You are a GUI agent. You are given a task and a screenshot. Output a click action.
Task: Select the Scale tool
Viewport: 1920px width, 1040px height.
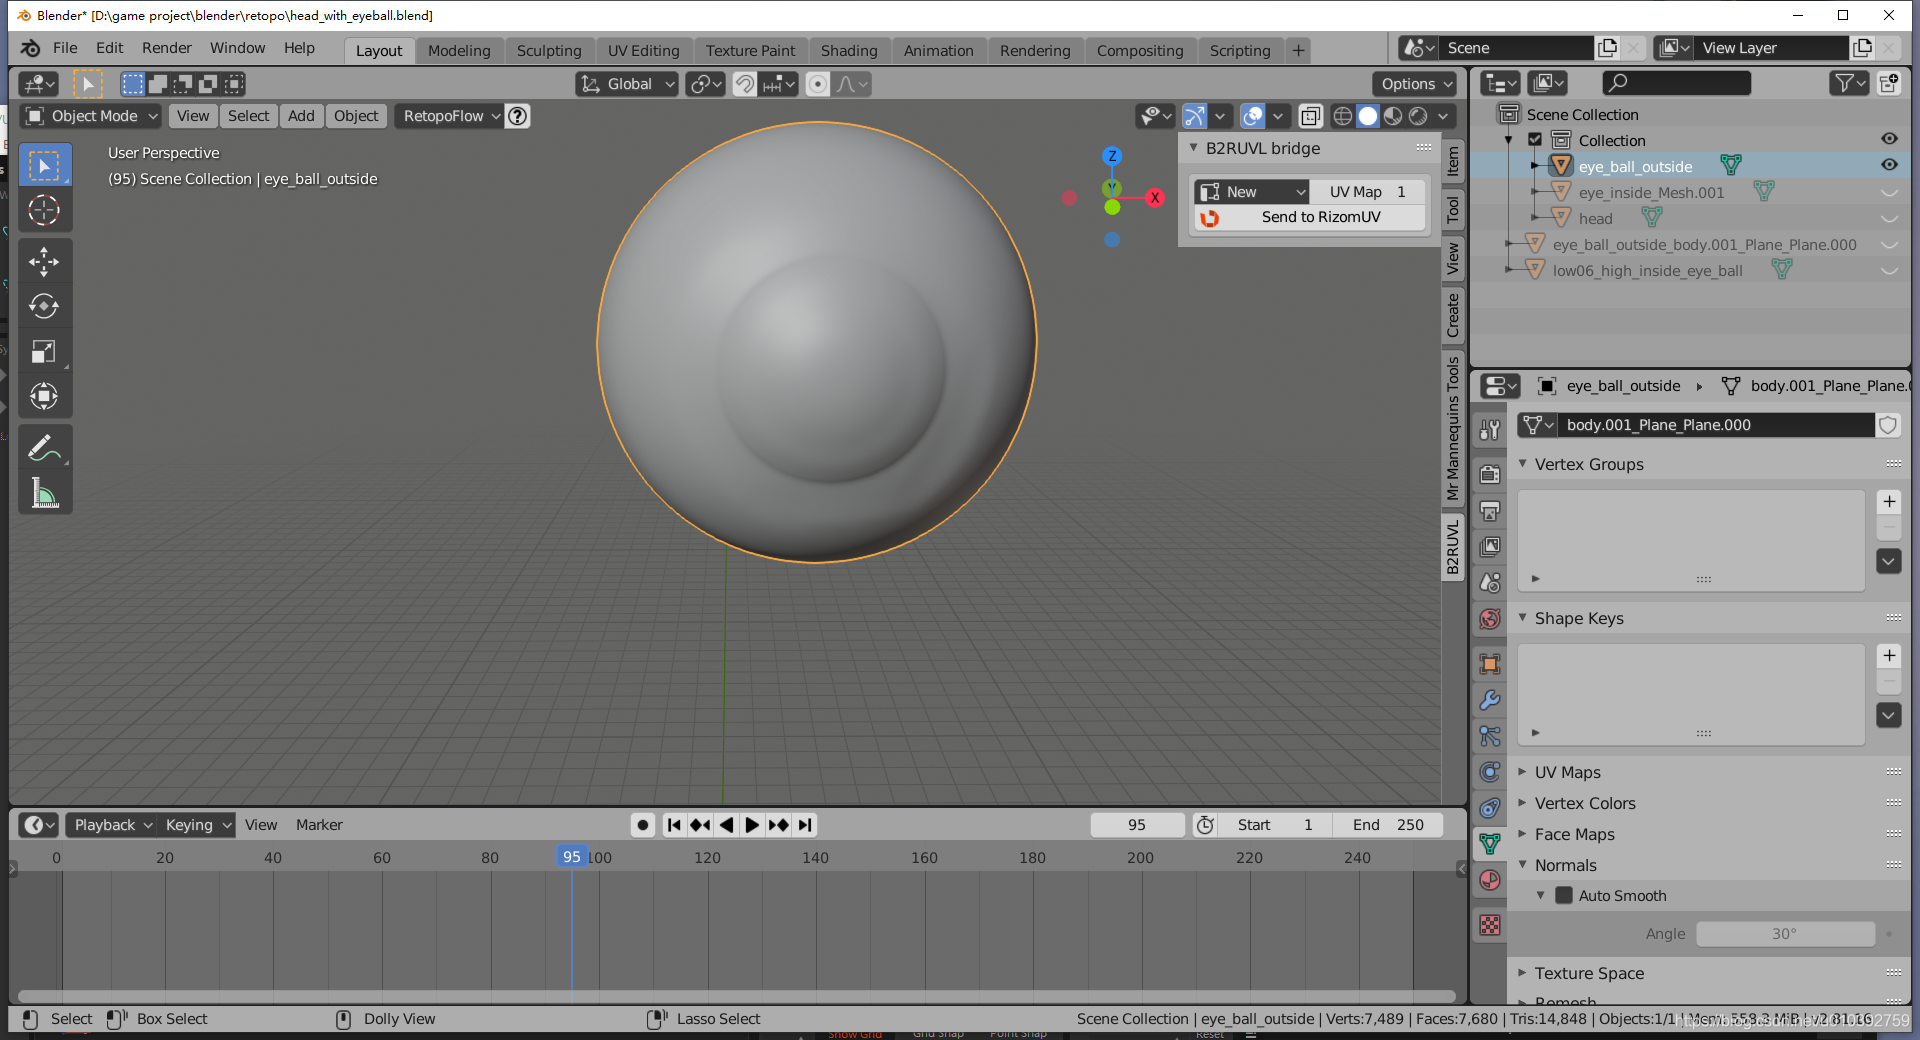44,351
